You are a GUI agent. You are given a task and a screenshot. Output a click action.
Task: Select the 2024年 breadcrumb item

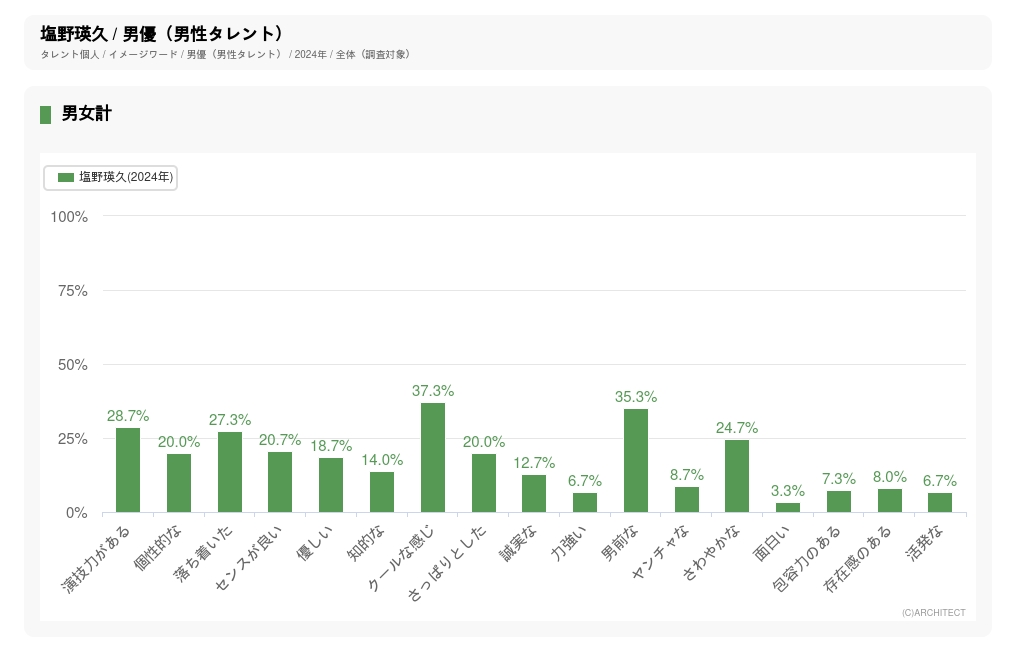pyautogui.click(x=310, y=54)
